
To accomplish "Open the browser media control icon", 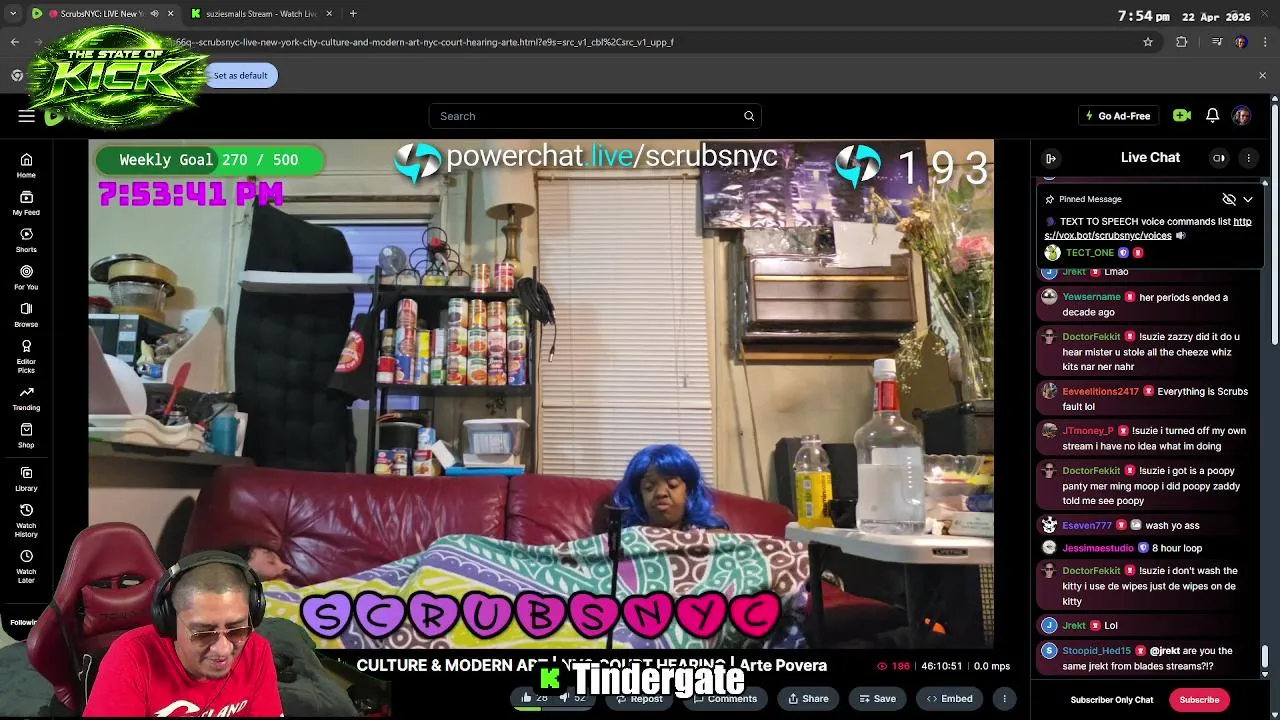I will coord(1216,42).
